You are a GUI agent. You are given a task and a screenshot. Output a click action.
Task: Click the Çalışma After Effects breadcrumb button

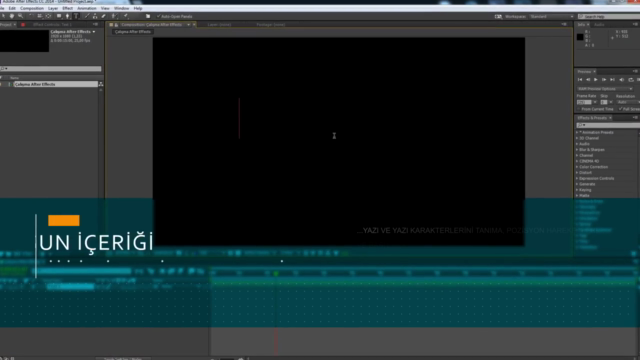click(x=132, y=31)
